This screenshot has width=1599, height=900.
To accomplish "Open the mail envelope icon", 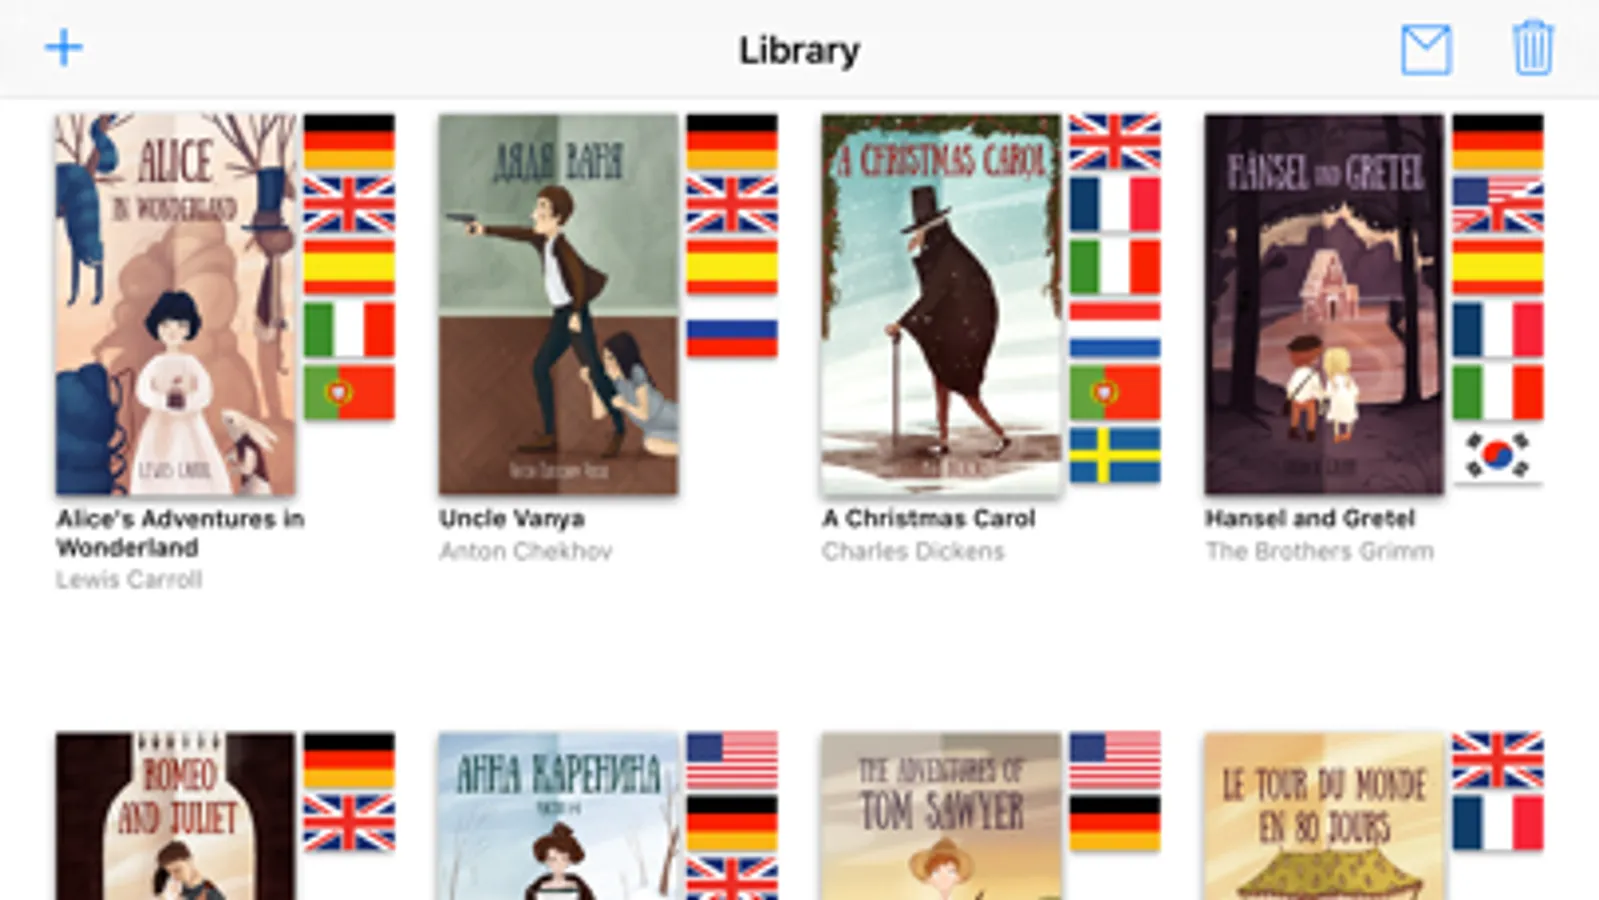I will [x=1426, y=50].
